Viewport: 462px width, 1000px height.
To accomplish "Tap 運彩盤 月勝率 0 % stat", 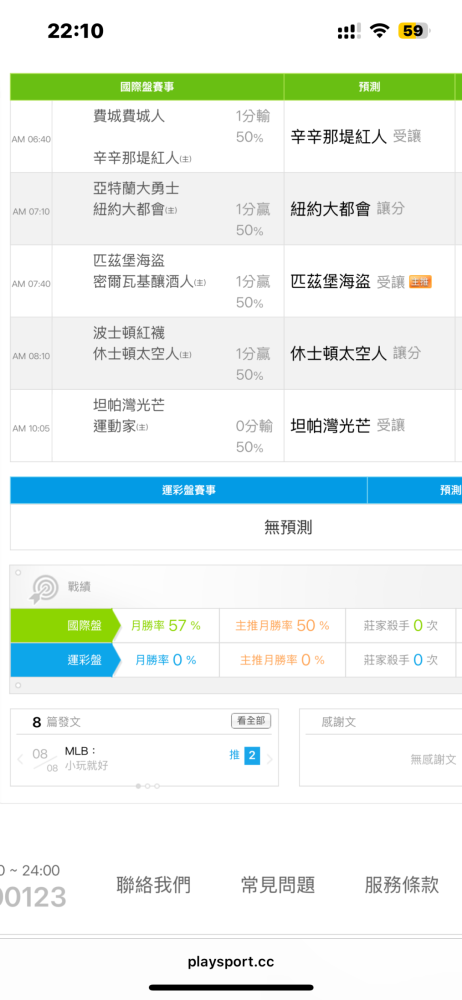I will 166,660.
